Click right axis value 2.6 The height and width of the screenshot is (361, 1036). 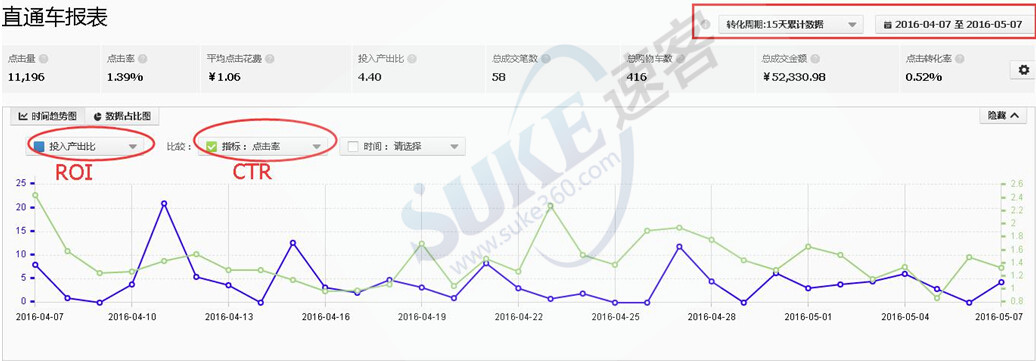(1018, 184)
